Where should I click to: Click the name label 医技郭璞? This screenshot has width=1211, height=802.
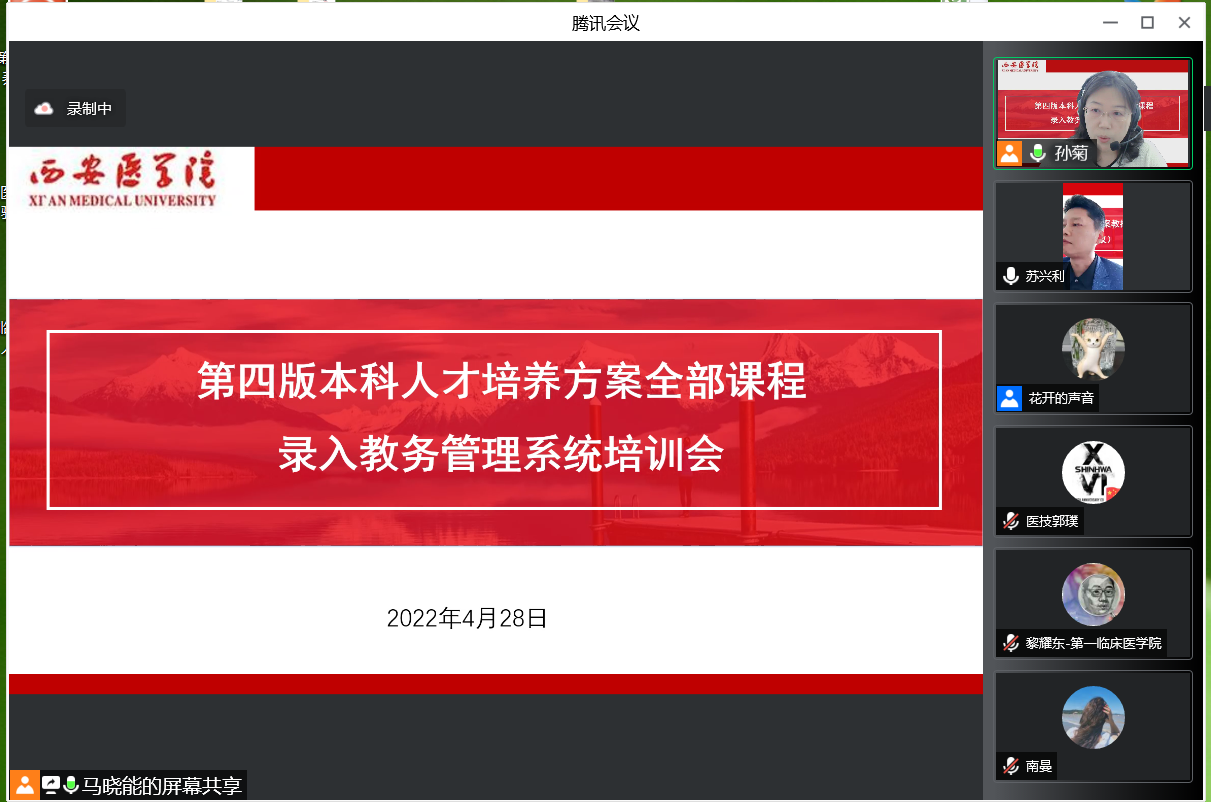[1053, 521]
